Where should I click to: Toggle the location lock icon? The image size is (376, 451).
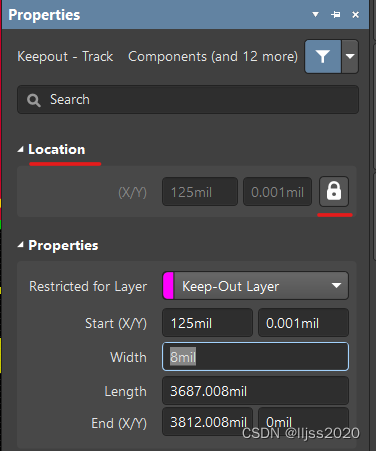(x=334, y=191)
